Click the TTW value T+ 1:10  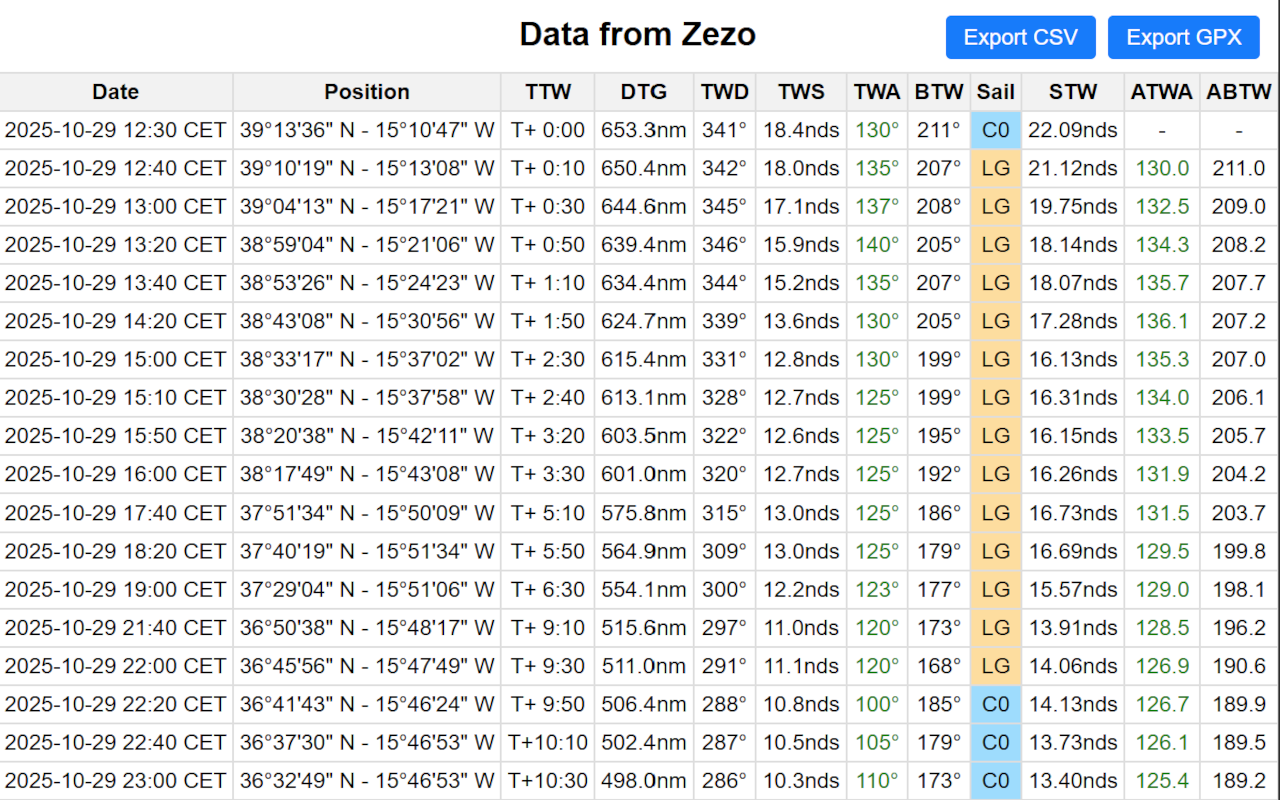548,283
